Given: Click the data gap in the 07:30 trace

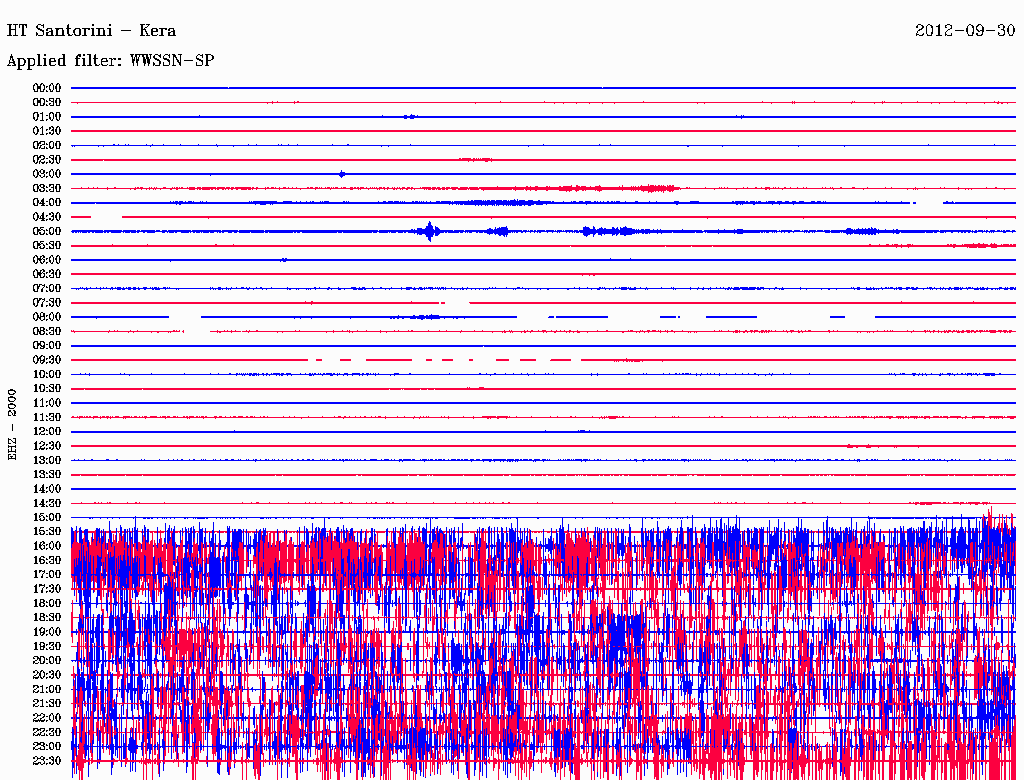Looking at the screenshot, I should point(457,302).
